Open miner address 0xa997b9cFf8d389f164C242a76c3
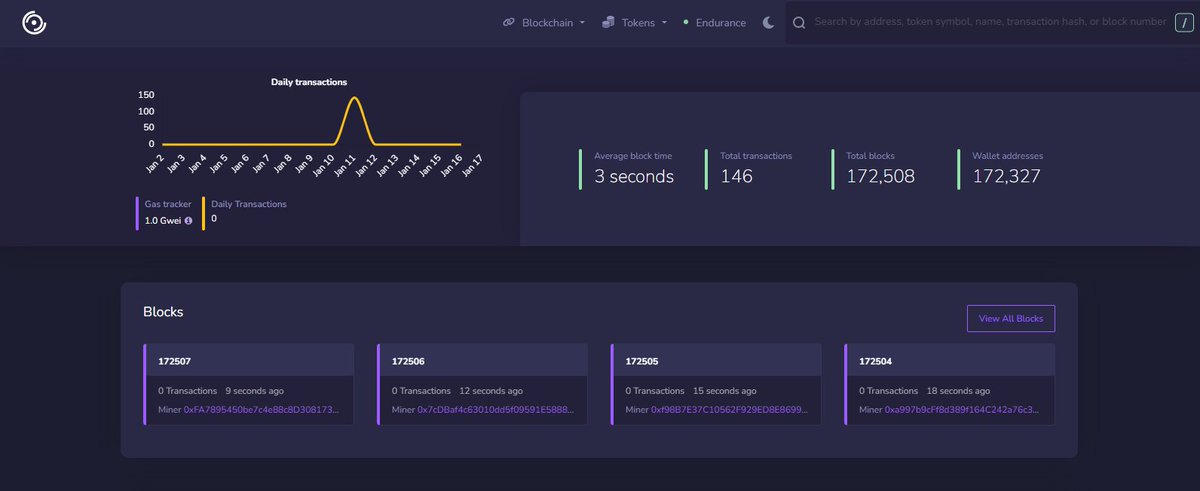 pos(963,410)
